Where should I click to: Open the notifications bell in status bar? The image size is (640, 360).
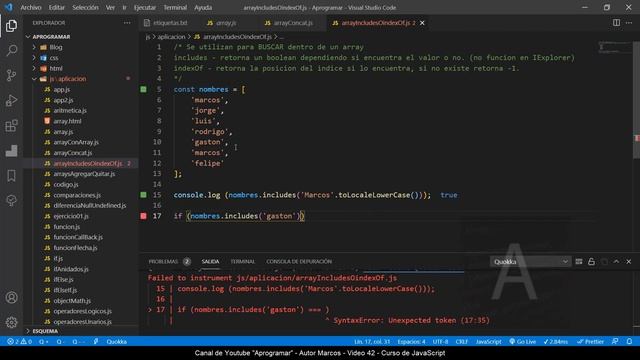[629, 342]
